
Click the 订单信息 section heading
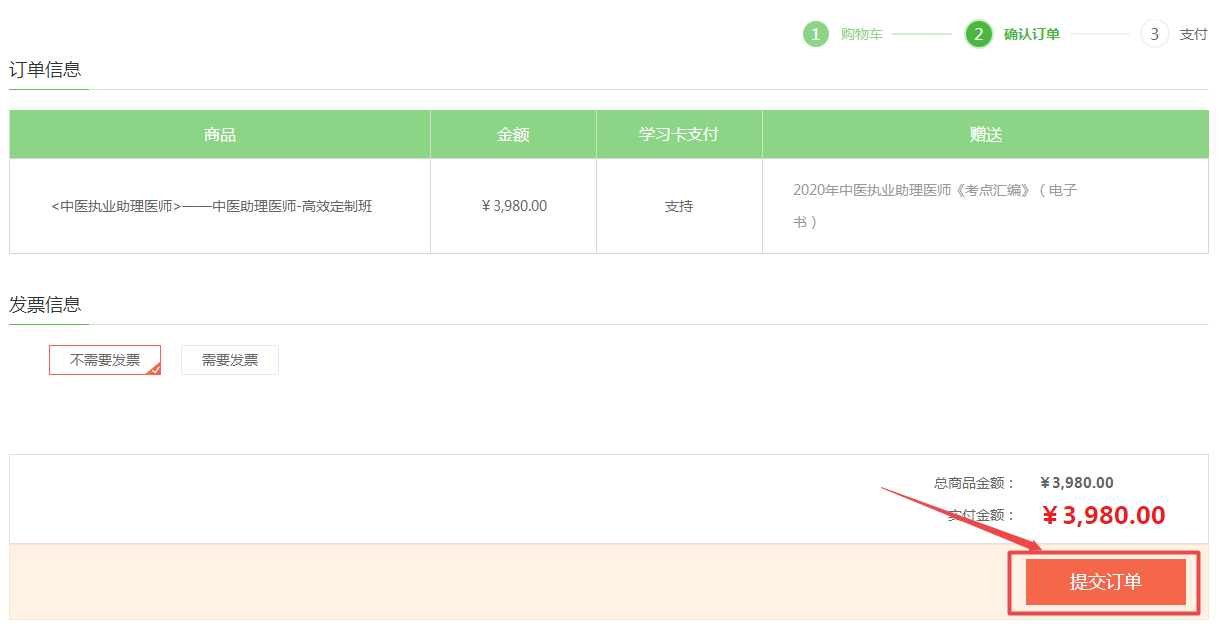coord(45,70)
